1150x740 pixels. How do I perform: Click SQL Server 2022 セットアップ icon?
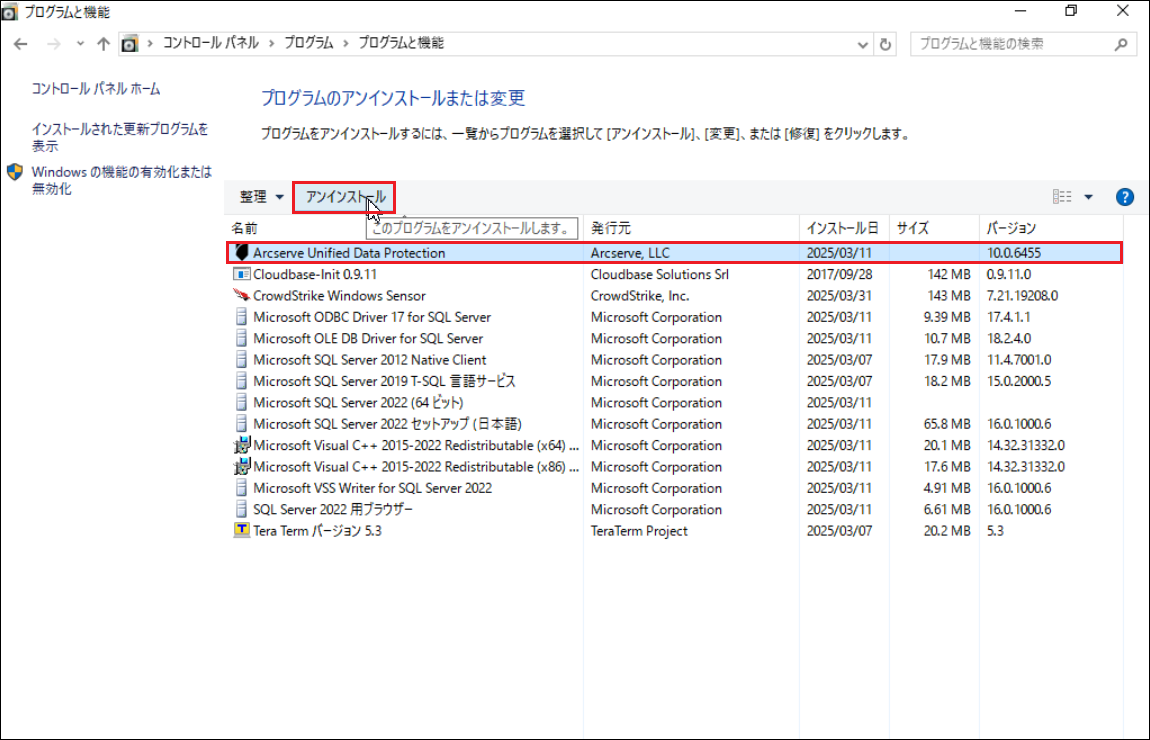(x=241, y=423)
